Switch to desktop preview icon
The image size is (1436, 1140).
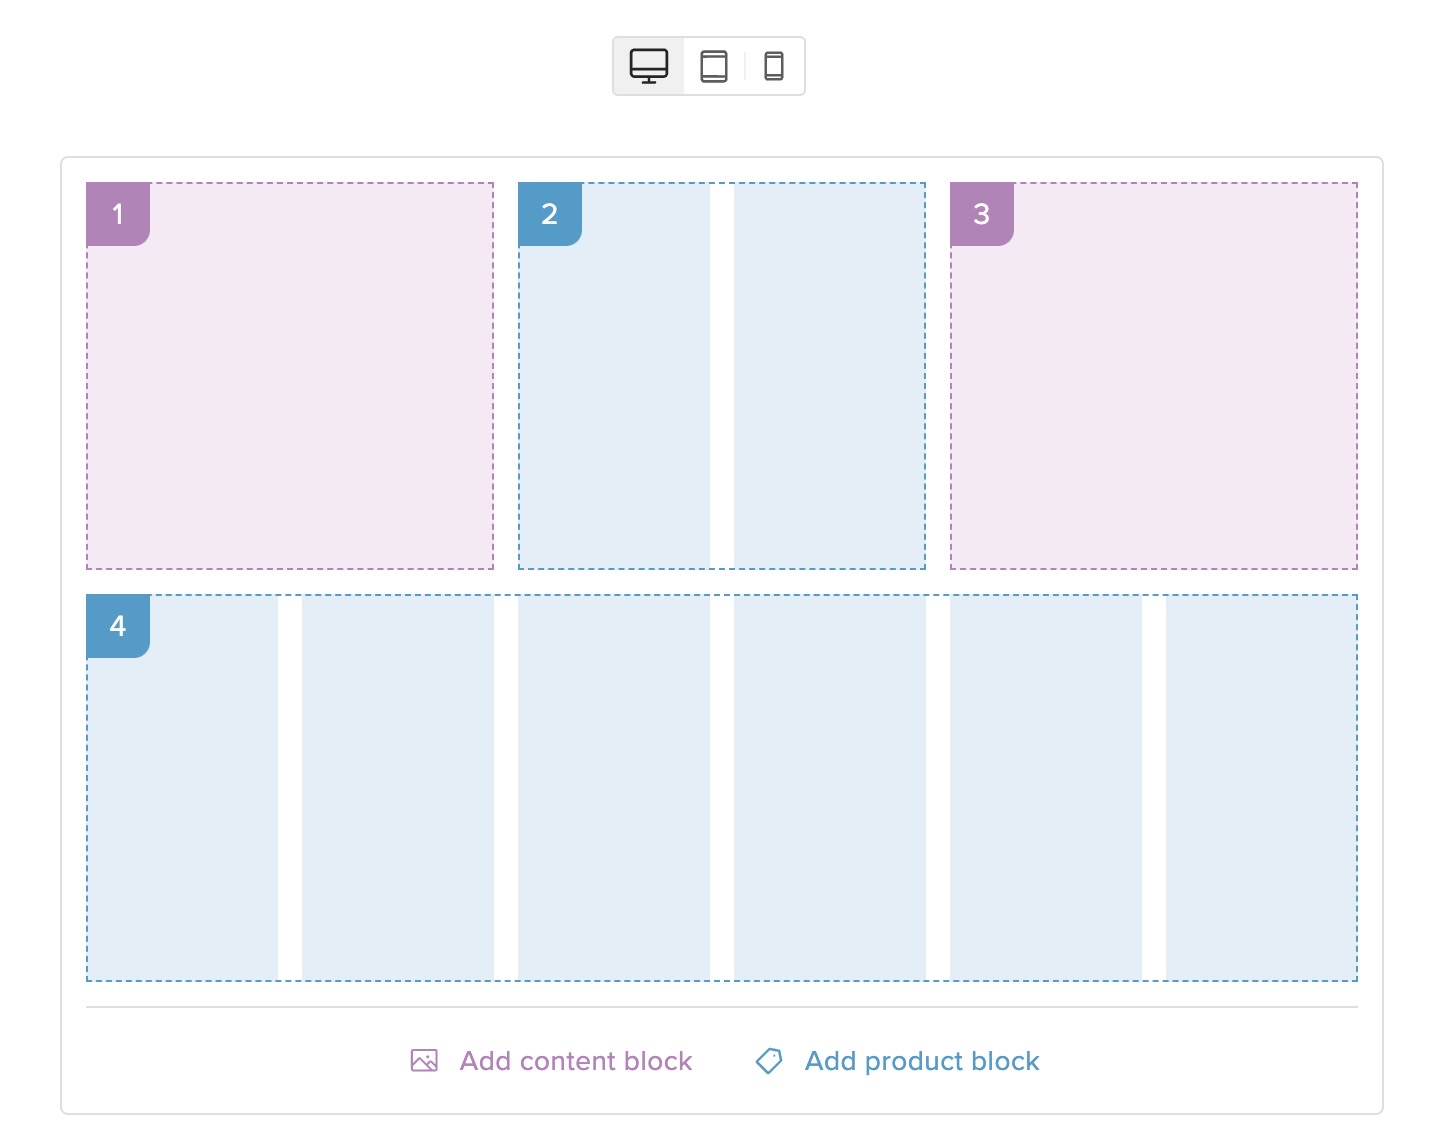click(648, 66)
